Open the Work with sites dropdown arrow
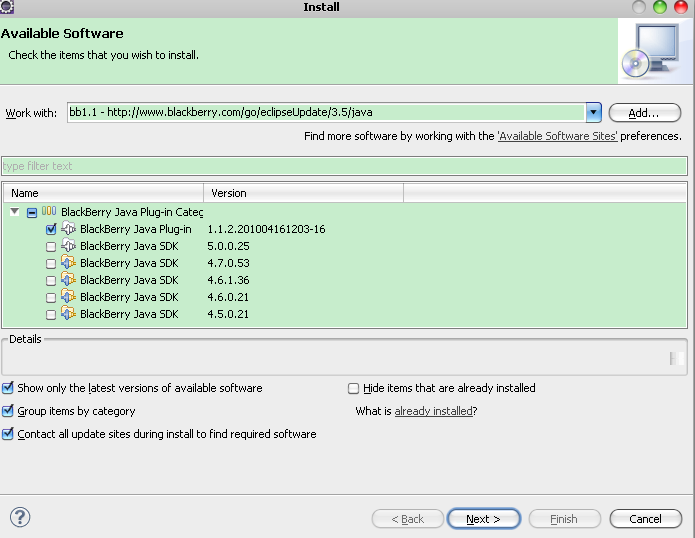695x538 pixels. click(593, 113)
